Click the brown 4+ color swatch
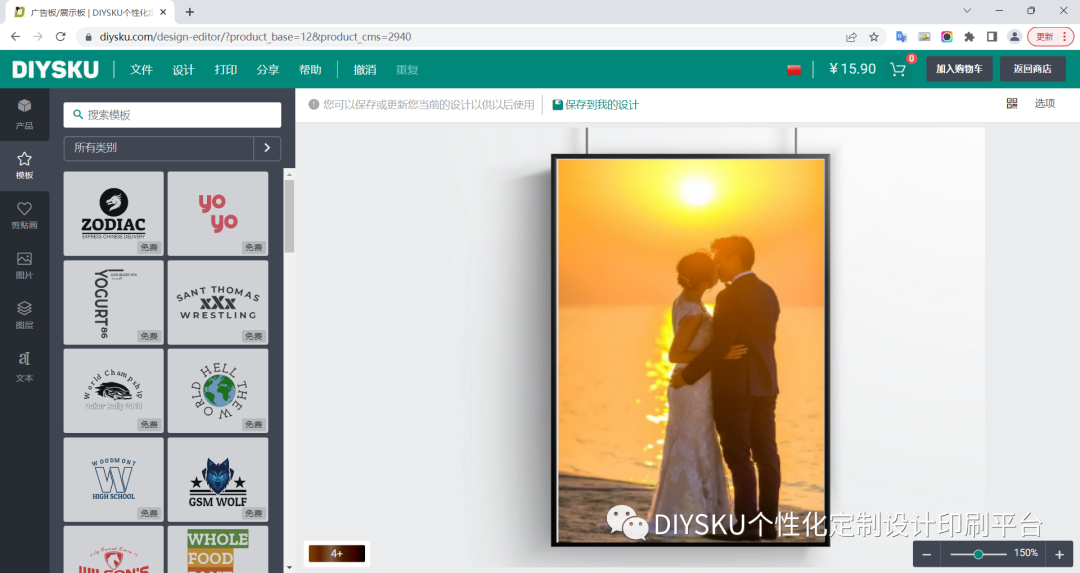 [x=337, y=553]
